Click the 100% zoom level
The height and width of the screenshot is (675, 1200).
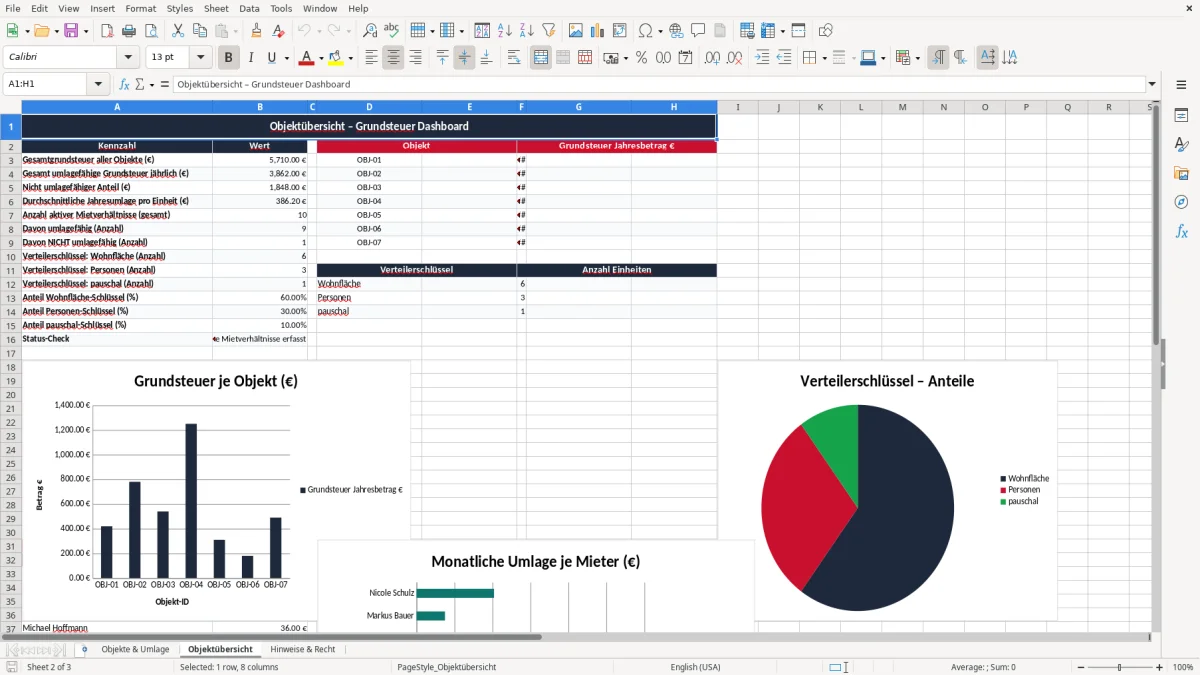click(x=1183, y=667)
